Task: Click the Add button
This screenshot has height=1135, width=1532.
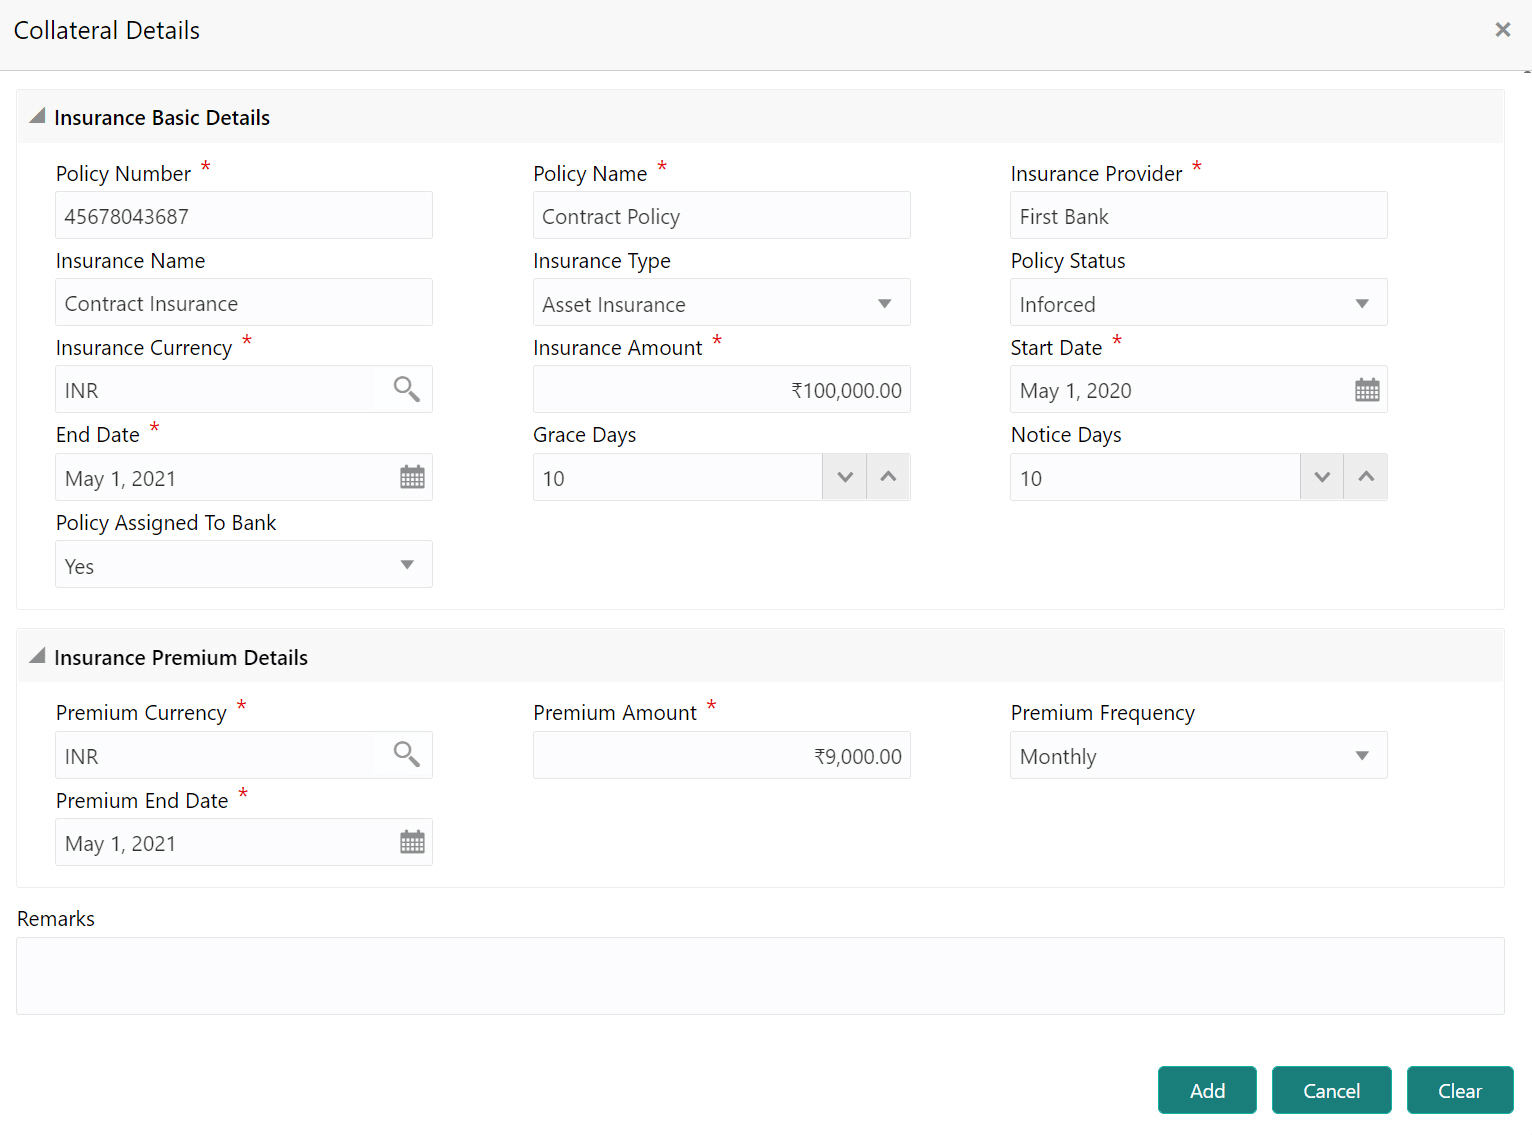Action: tap(1206, 1090)
